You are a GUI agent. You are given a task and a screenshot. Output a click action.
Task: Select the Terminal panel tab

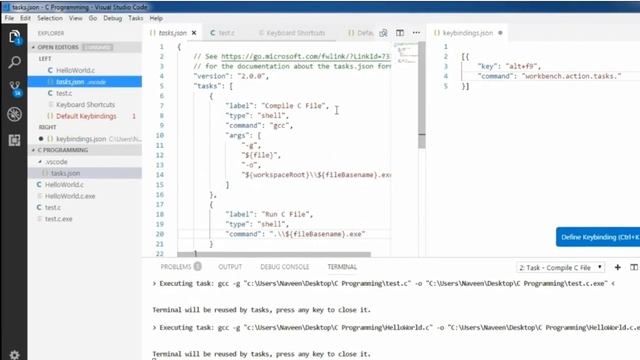click(342, 267)
